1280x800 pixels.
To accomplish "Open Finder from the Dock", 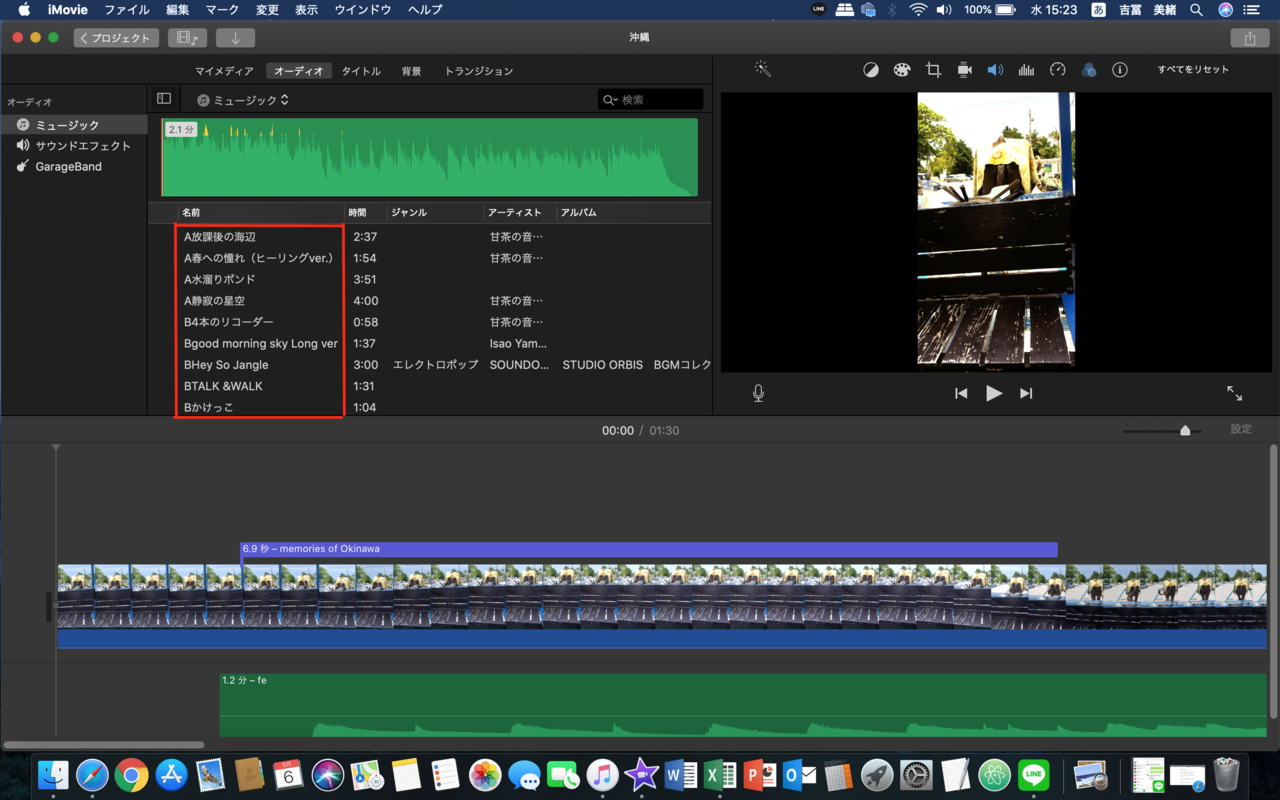I will click(x=53, y=774).
